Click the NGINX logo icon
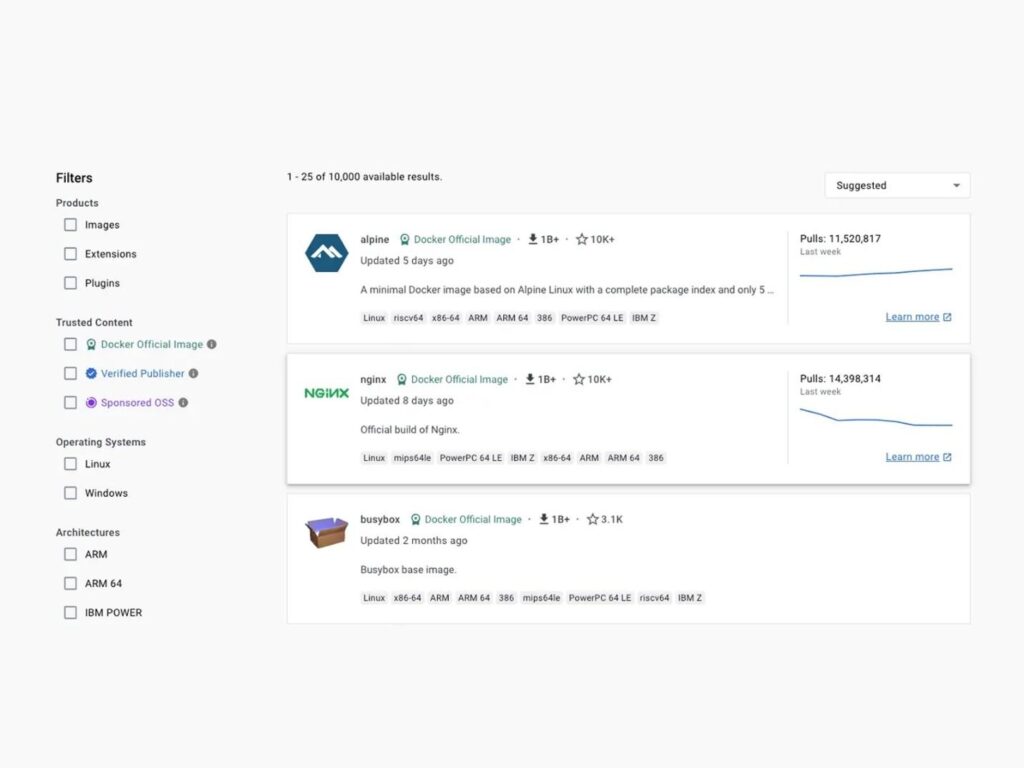 327,393
